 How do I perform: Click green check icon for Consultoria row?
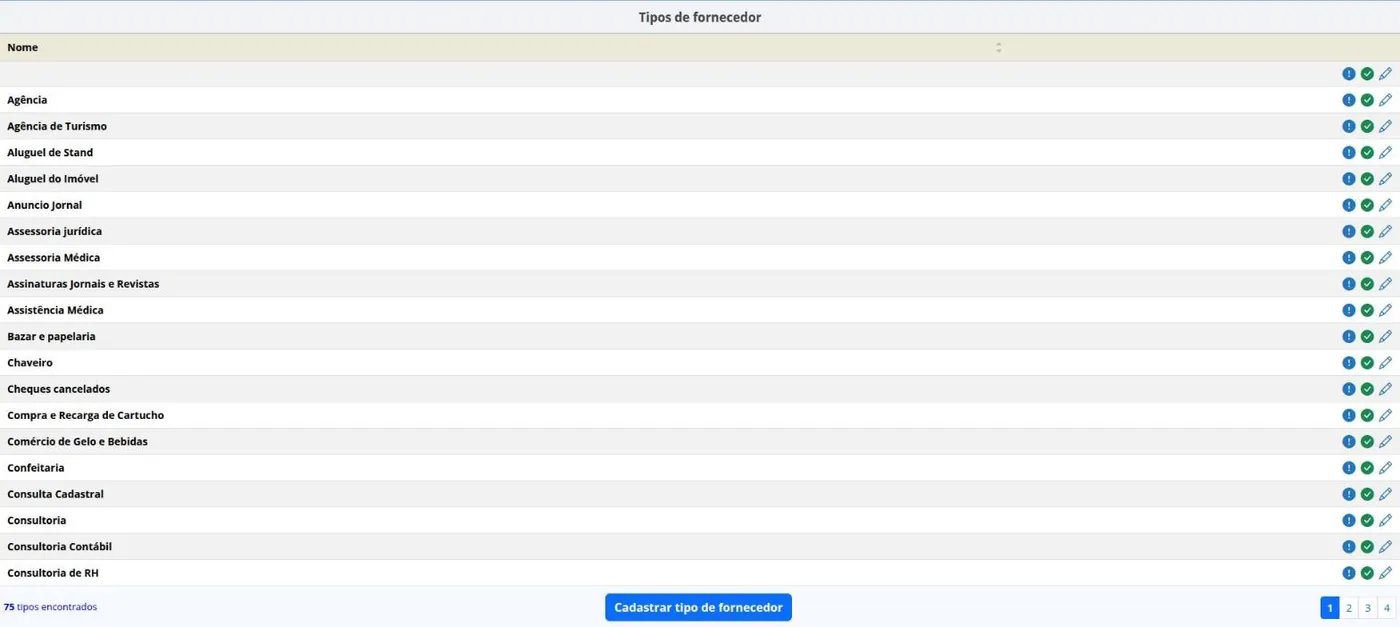click(x=1367, y=520)
